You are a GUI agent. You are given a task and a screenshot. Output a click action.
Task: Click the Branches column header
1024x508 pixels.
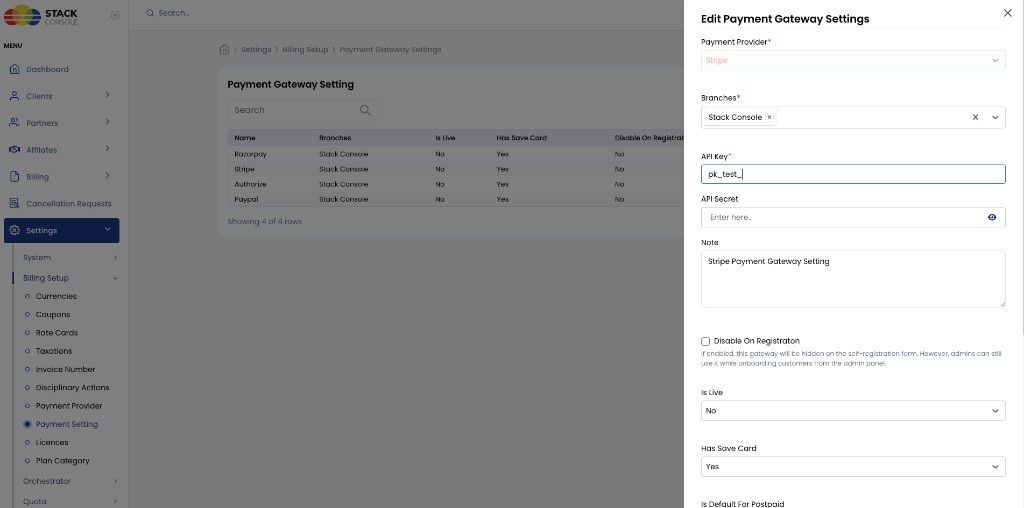click(335, 138)
